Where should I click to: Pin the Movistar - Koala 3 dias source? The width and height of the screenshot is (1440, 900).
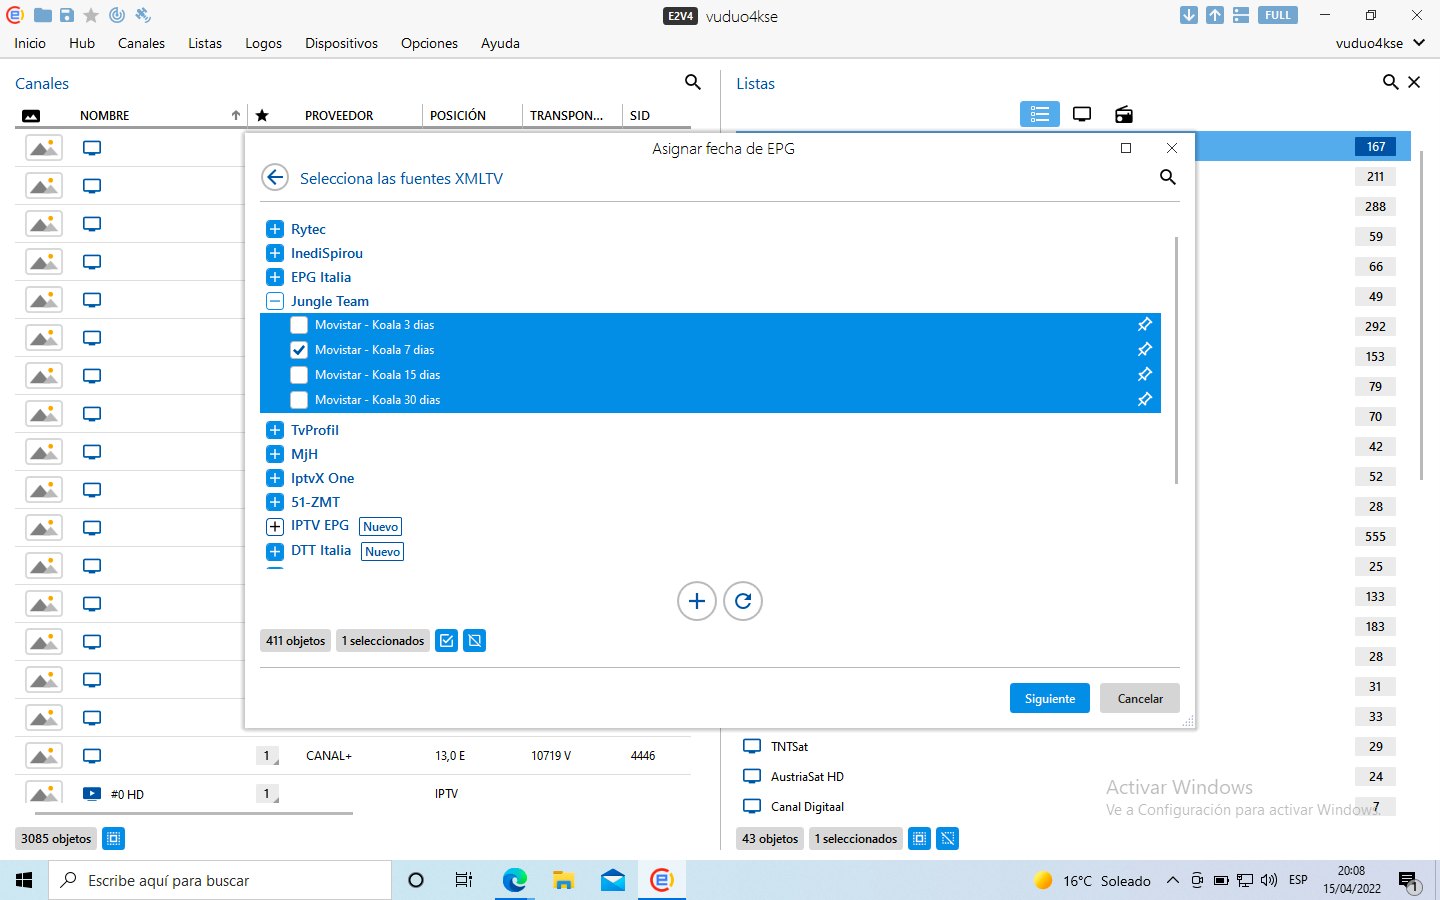[x=1145, y=324]
